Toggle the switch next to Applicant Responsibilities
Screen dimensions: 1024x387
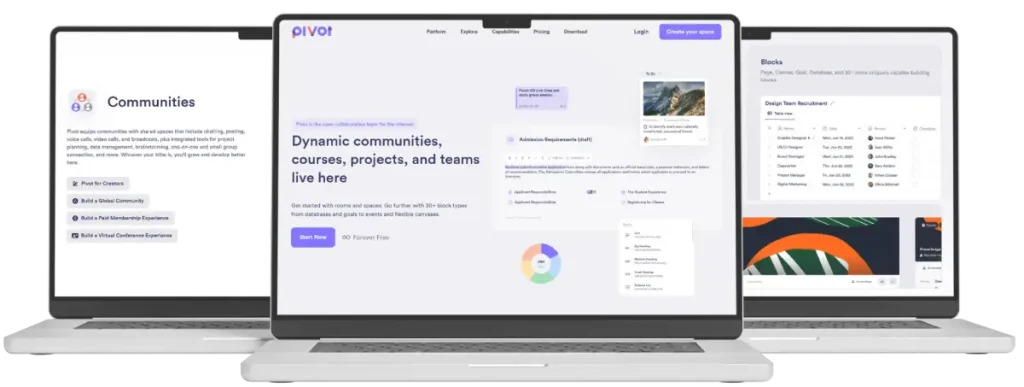click(592, 193)
